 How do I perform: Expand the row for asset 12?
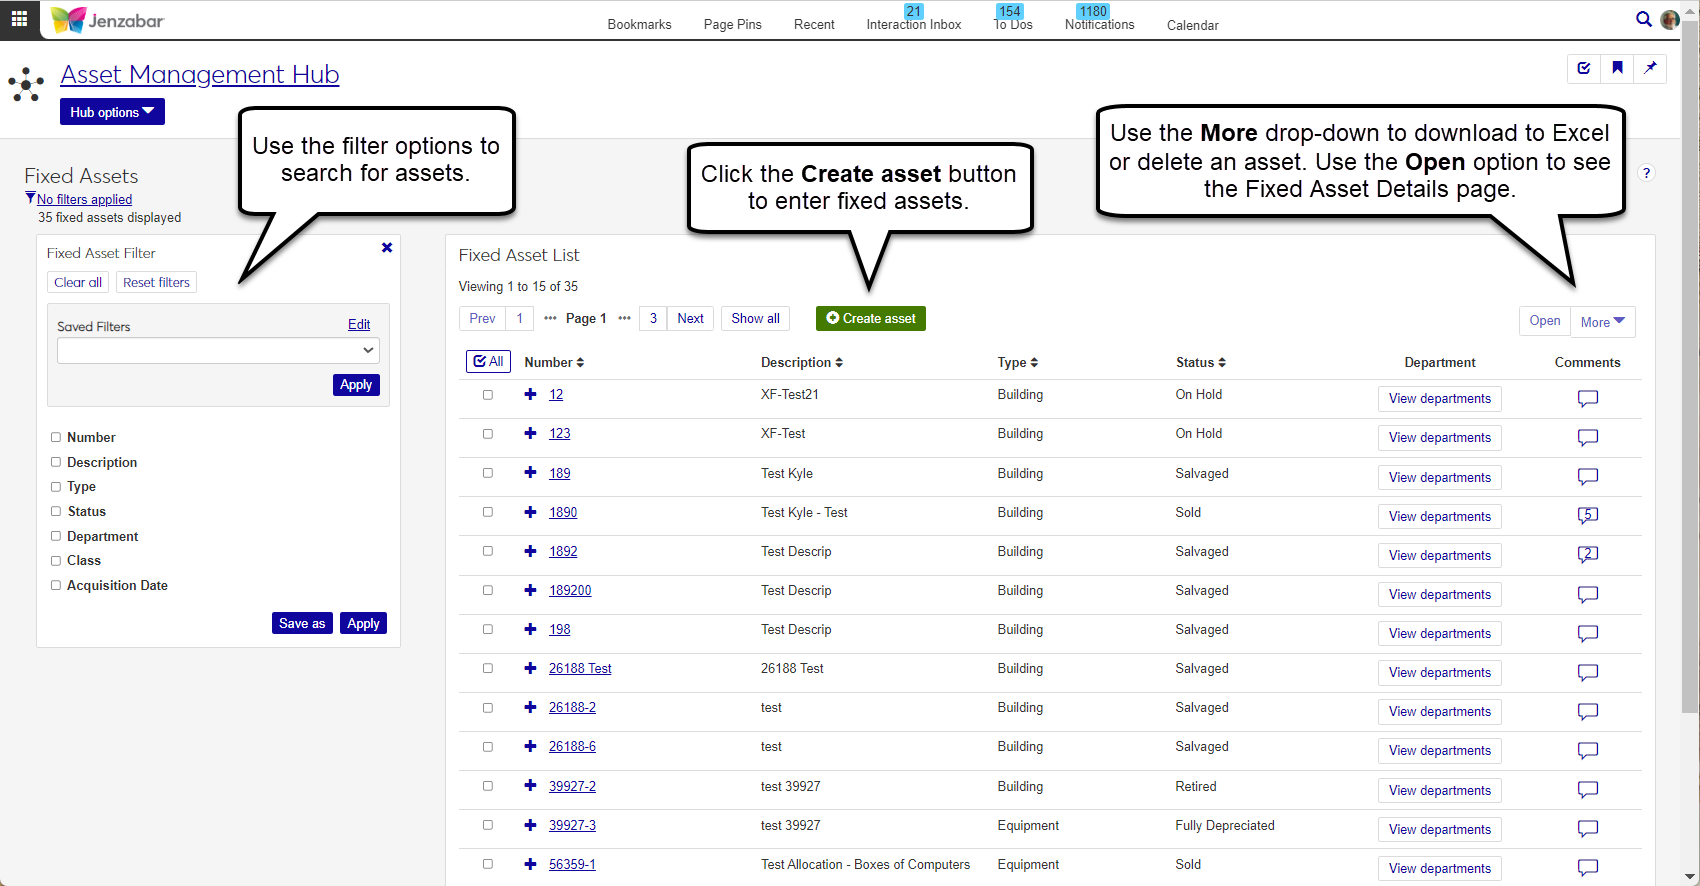(530, 394)
